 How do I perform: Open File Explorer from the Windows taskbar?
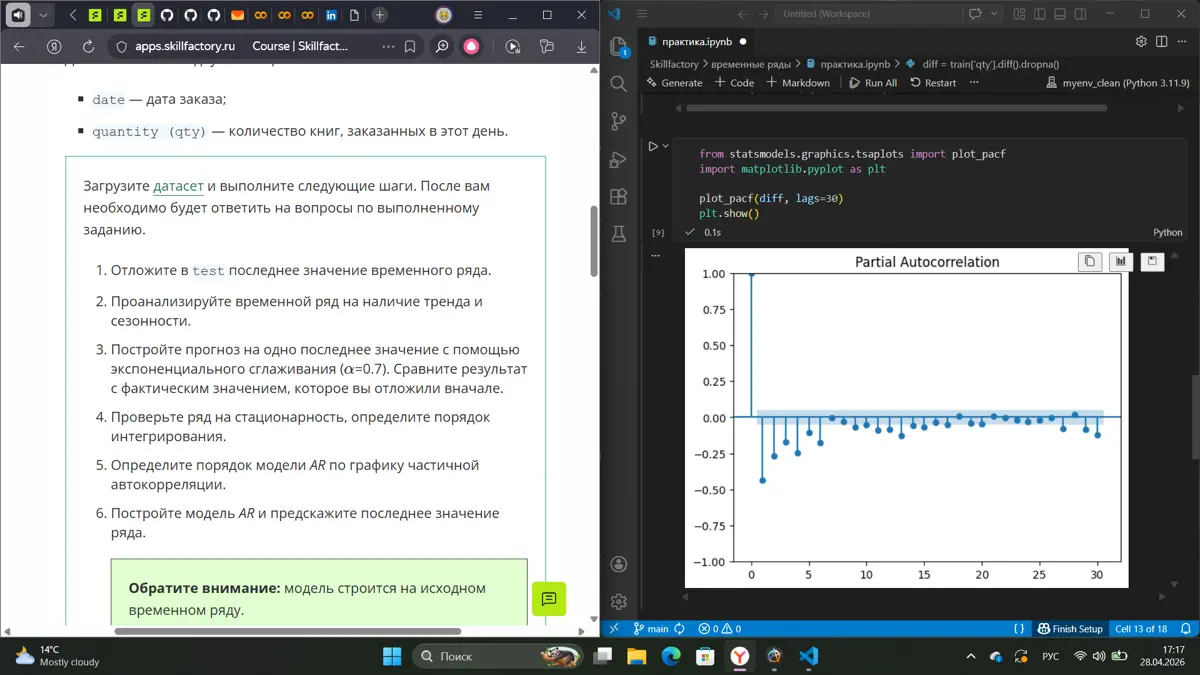(x=636, y=656)
